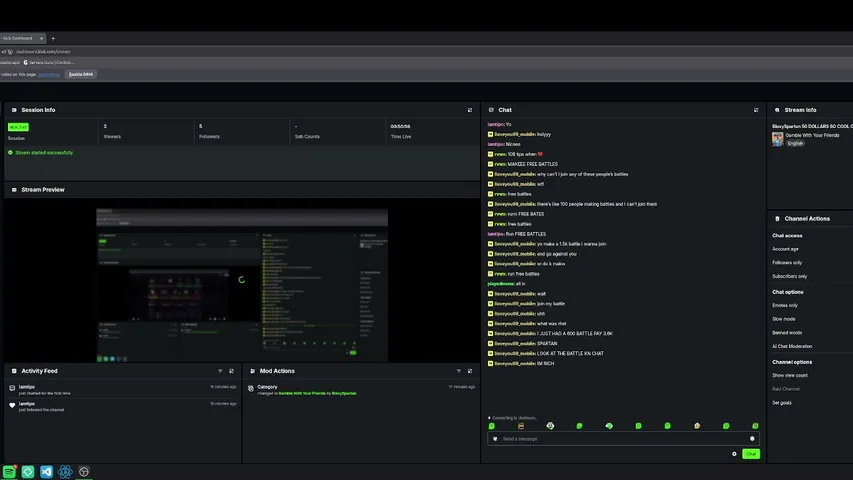The height and width of the screenshot is (480, 853).
Task: Open the emoji picker in the message box
Action: (752, 439)
